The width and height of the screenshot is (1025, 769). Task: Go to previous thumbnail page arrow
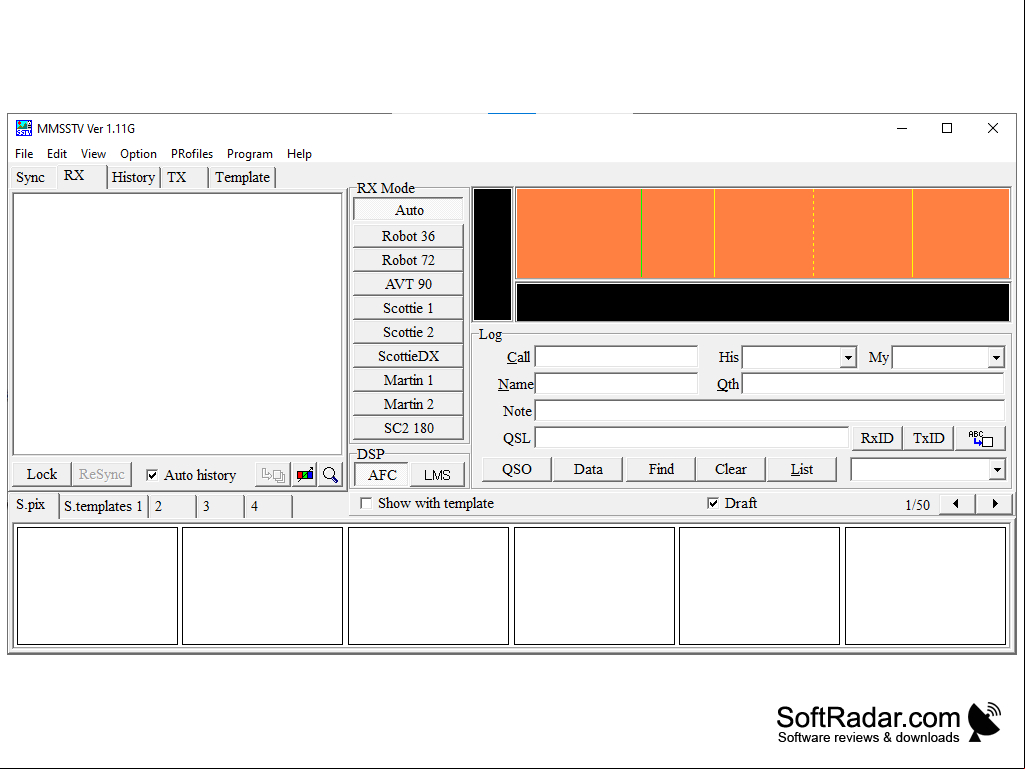(956, 504)
